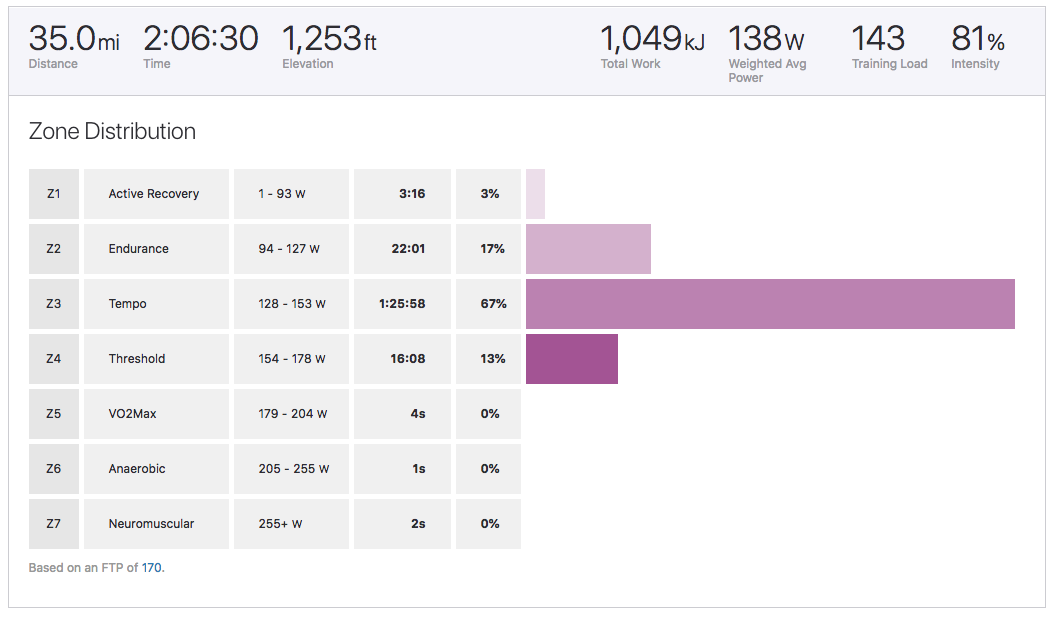Viewport: 1054px width, 617px height.
Task: Click the FTP value 170 link
Action: [152, 568]
